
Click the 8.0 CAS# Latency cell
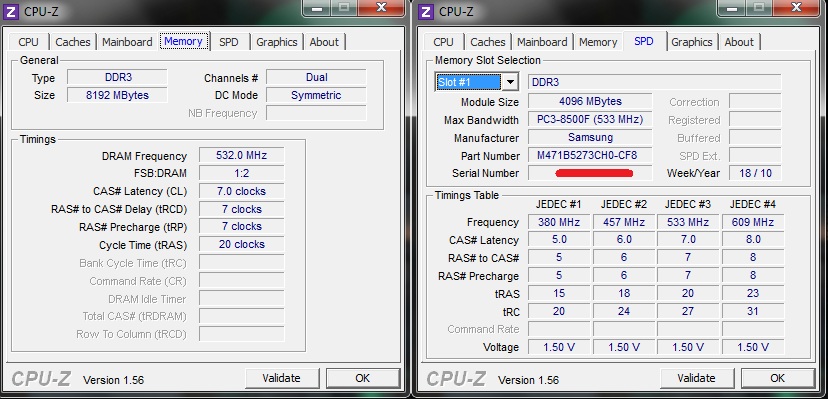pos(753,240)
